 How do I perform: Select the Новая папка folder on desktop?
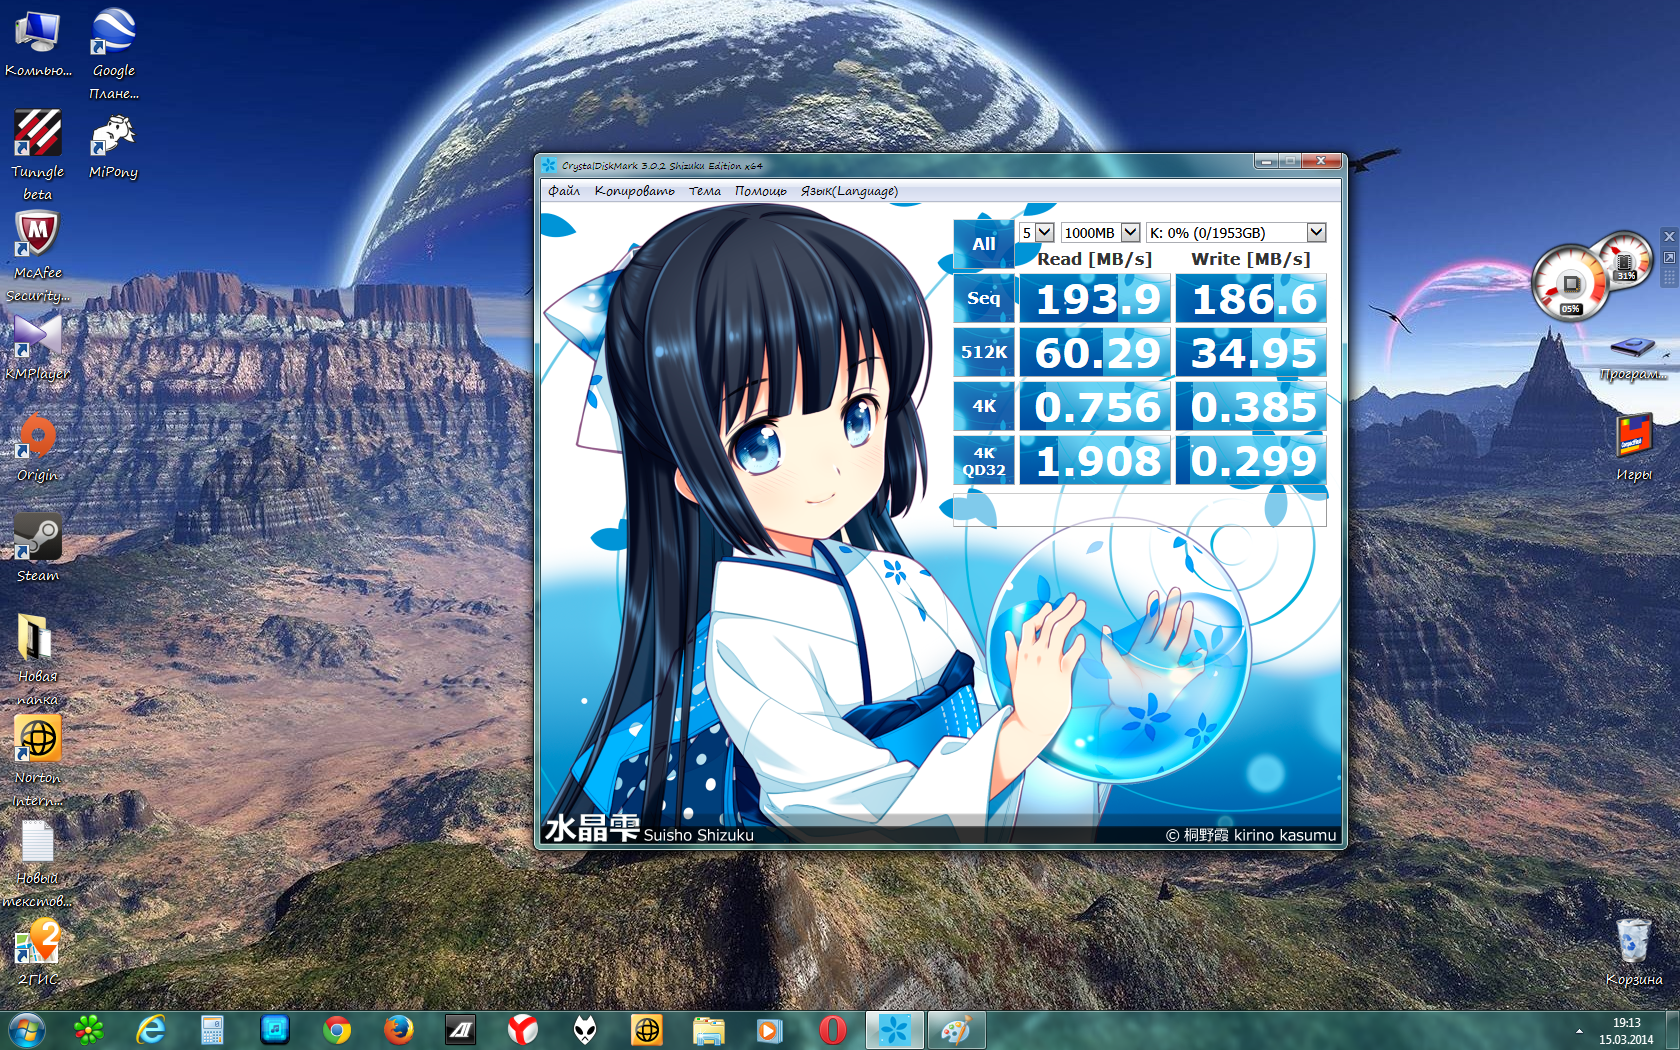[37, 660]
